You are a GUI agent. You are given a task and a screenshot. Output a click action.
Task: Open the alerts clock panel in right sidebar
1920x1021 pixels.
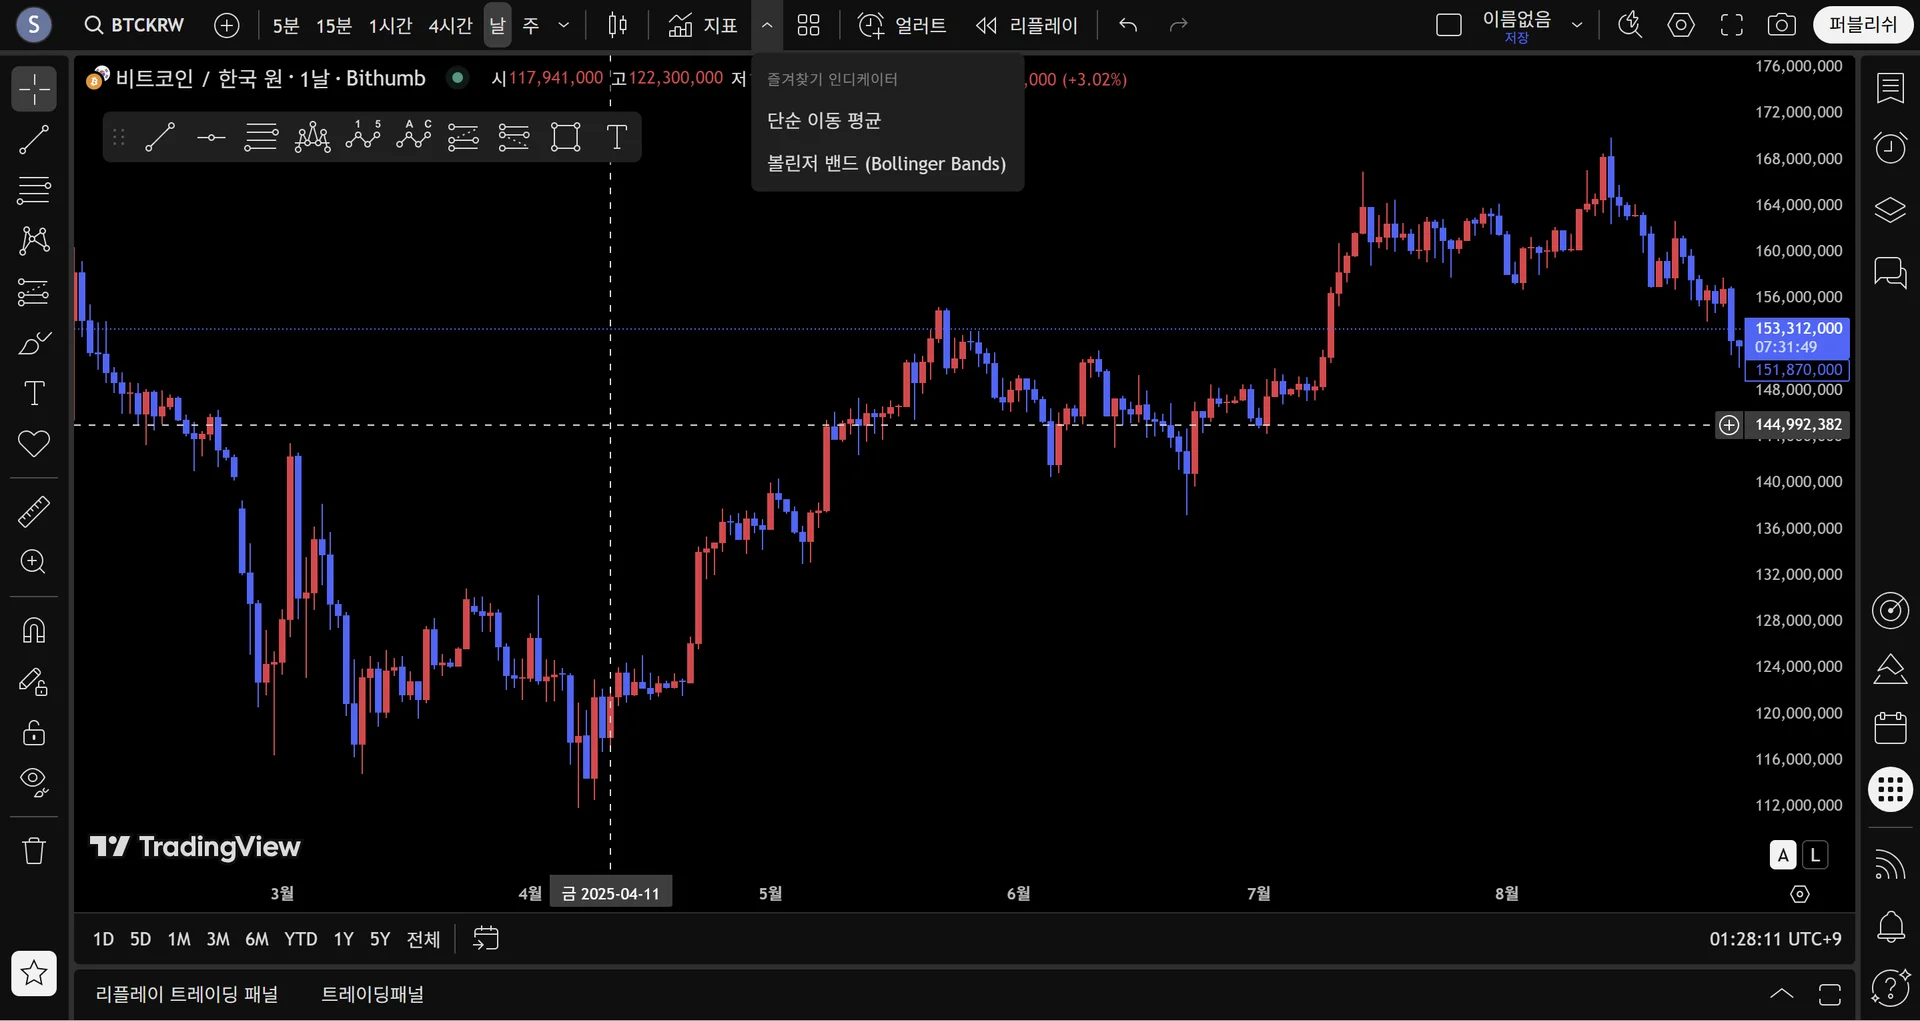click(1890, 148)
